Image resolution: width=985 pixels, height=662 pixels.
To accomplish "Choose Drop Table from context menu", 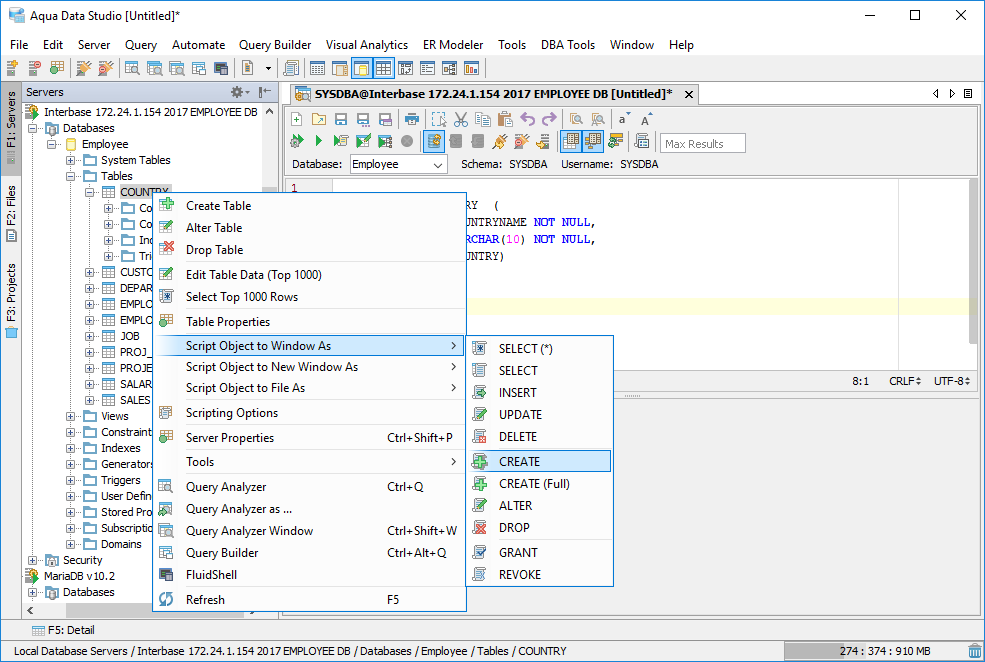I will (309, 250).
